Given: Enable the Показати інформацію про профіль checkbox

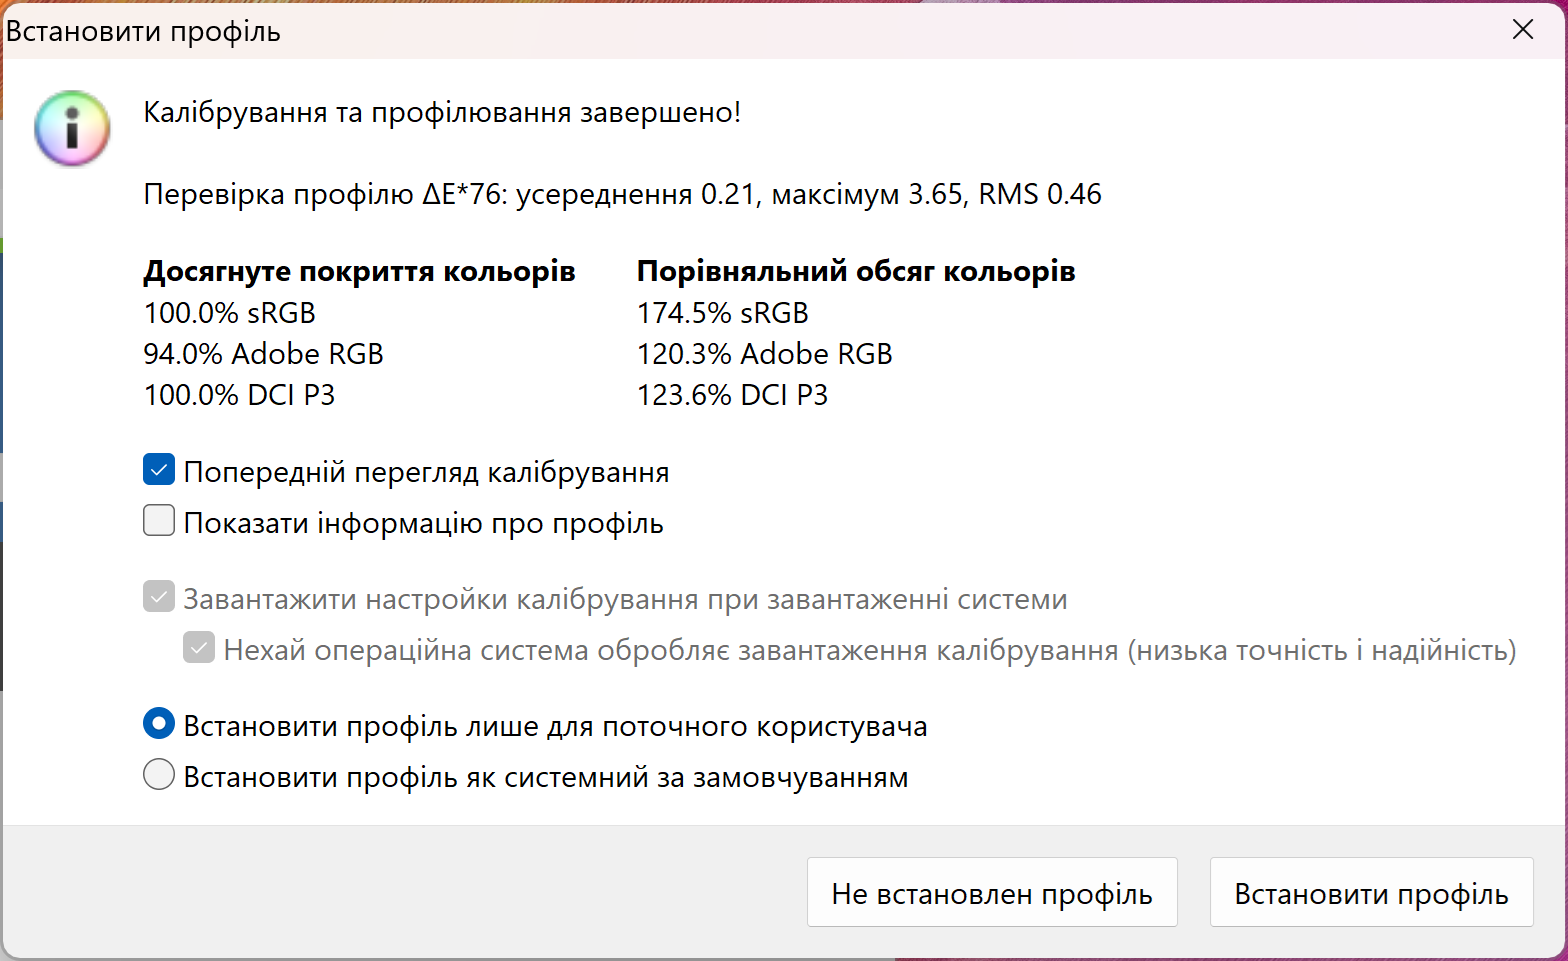Looking at the screenshot, I should pos(159,521).
